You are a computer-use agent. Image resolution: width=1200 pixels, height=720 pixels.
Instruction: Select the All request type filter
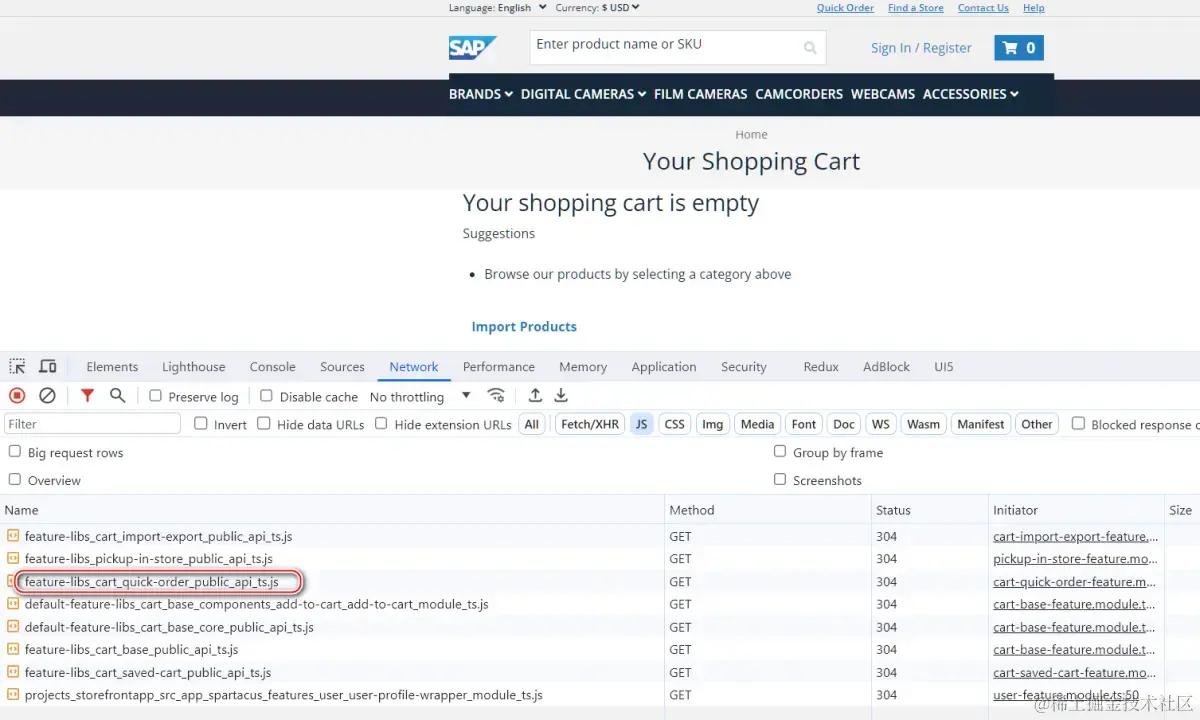pos(532,424)
